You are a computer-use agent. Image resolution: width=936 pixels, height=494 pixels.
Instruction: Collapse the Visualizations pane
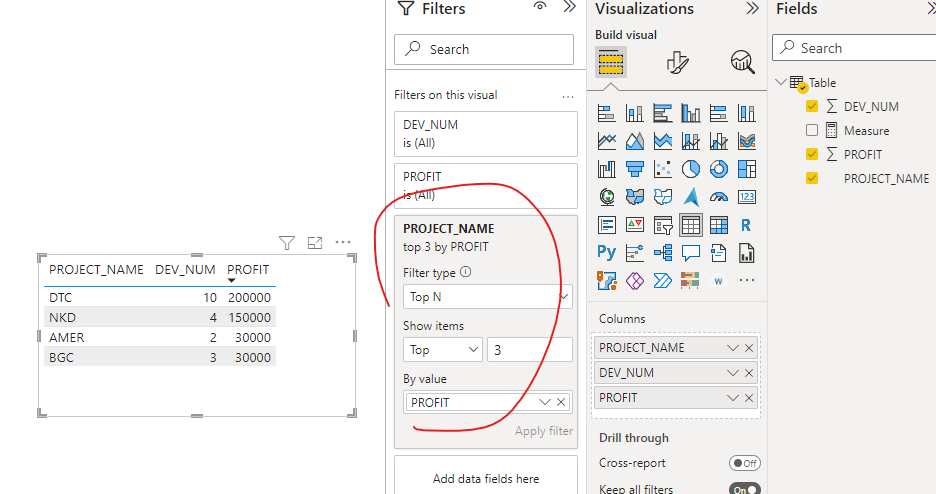click(x=753, y=8)
